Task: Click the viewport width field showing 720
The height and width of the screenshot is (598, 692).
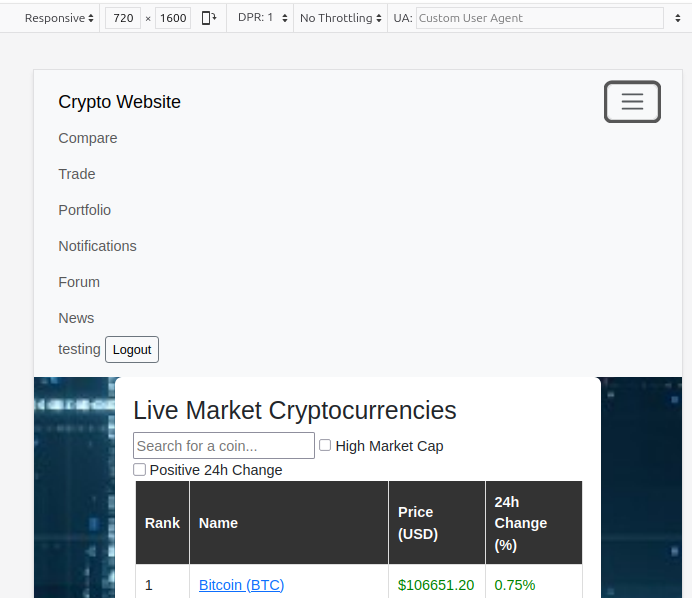Action: pos(123,18)
